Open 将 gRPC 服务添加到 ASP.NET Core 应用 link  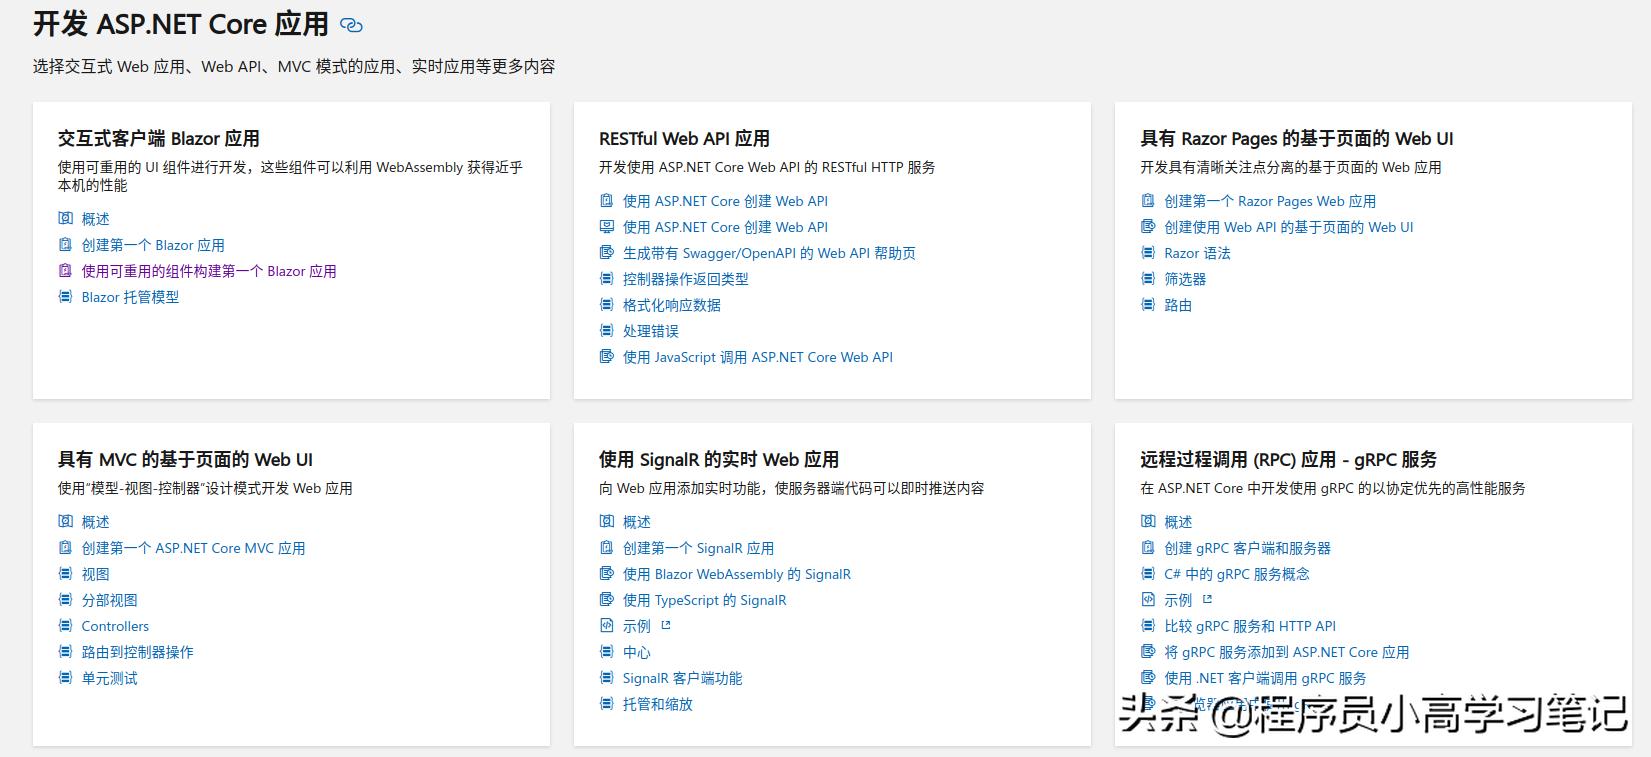(x=1287, y=652)
